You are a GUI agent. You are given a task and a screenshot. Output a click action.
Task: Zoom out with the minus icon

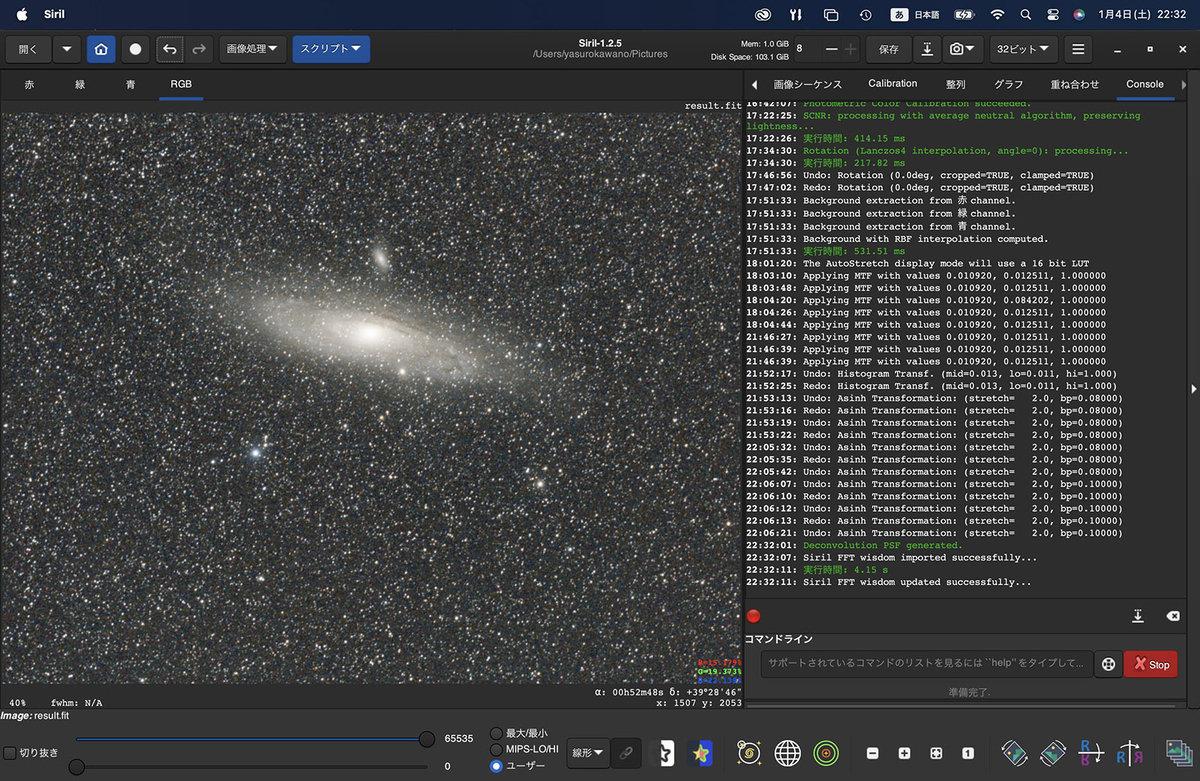point(873,753)
